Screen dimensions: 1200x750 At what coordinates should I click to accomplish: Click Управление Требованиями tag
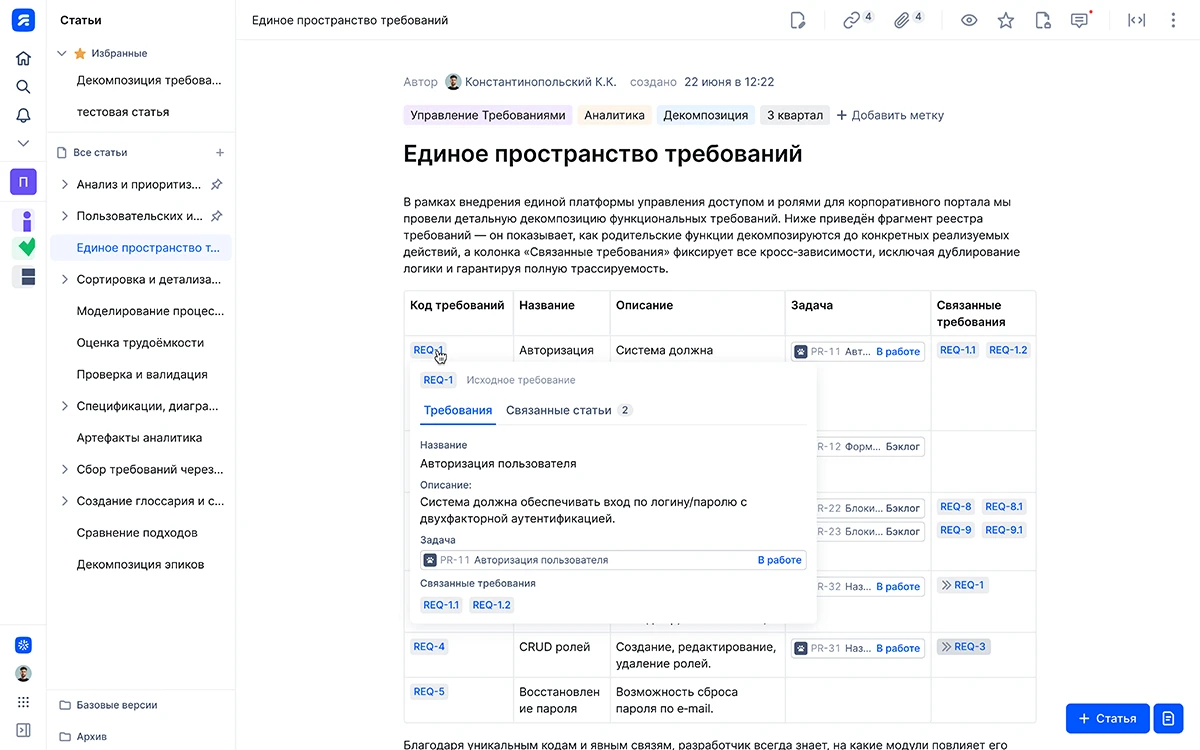pos(488,115)
